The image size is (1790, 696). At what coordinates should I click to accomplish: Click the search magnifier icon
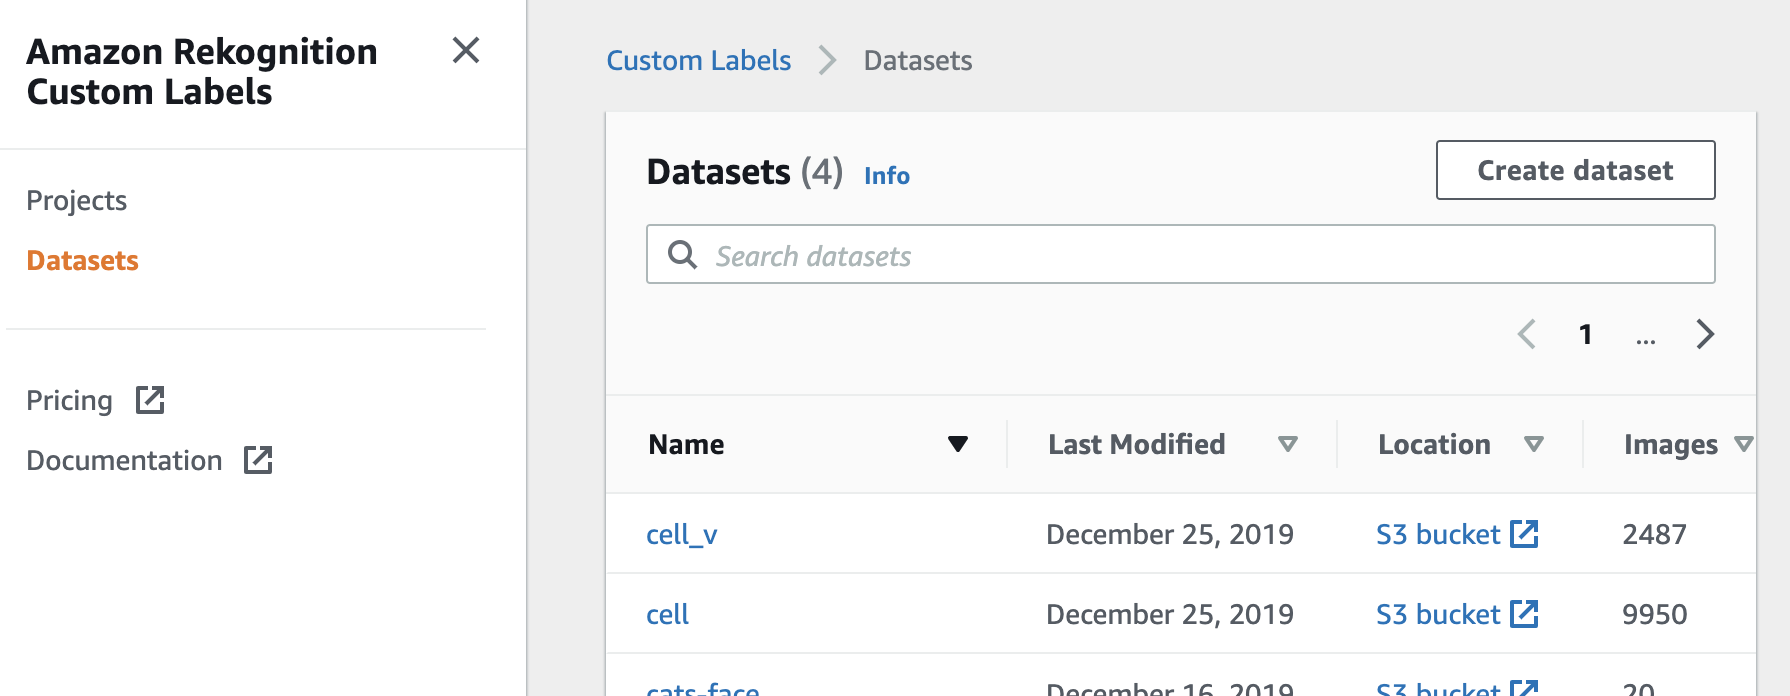click(x=682, y=255)
